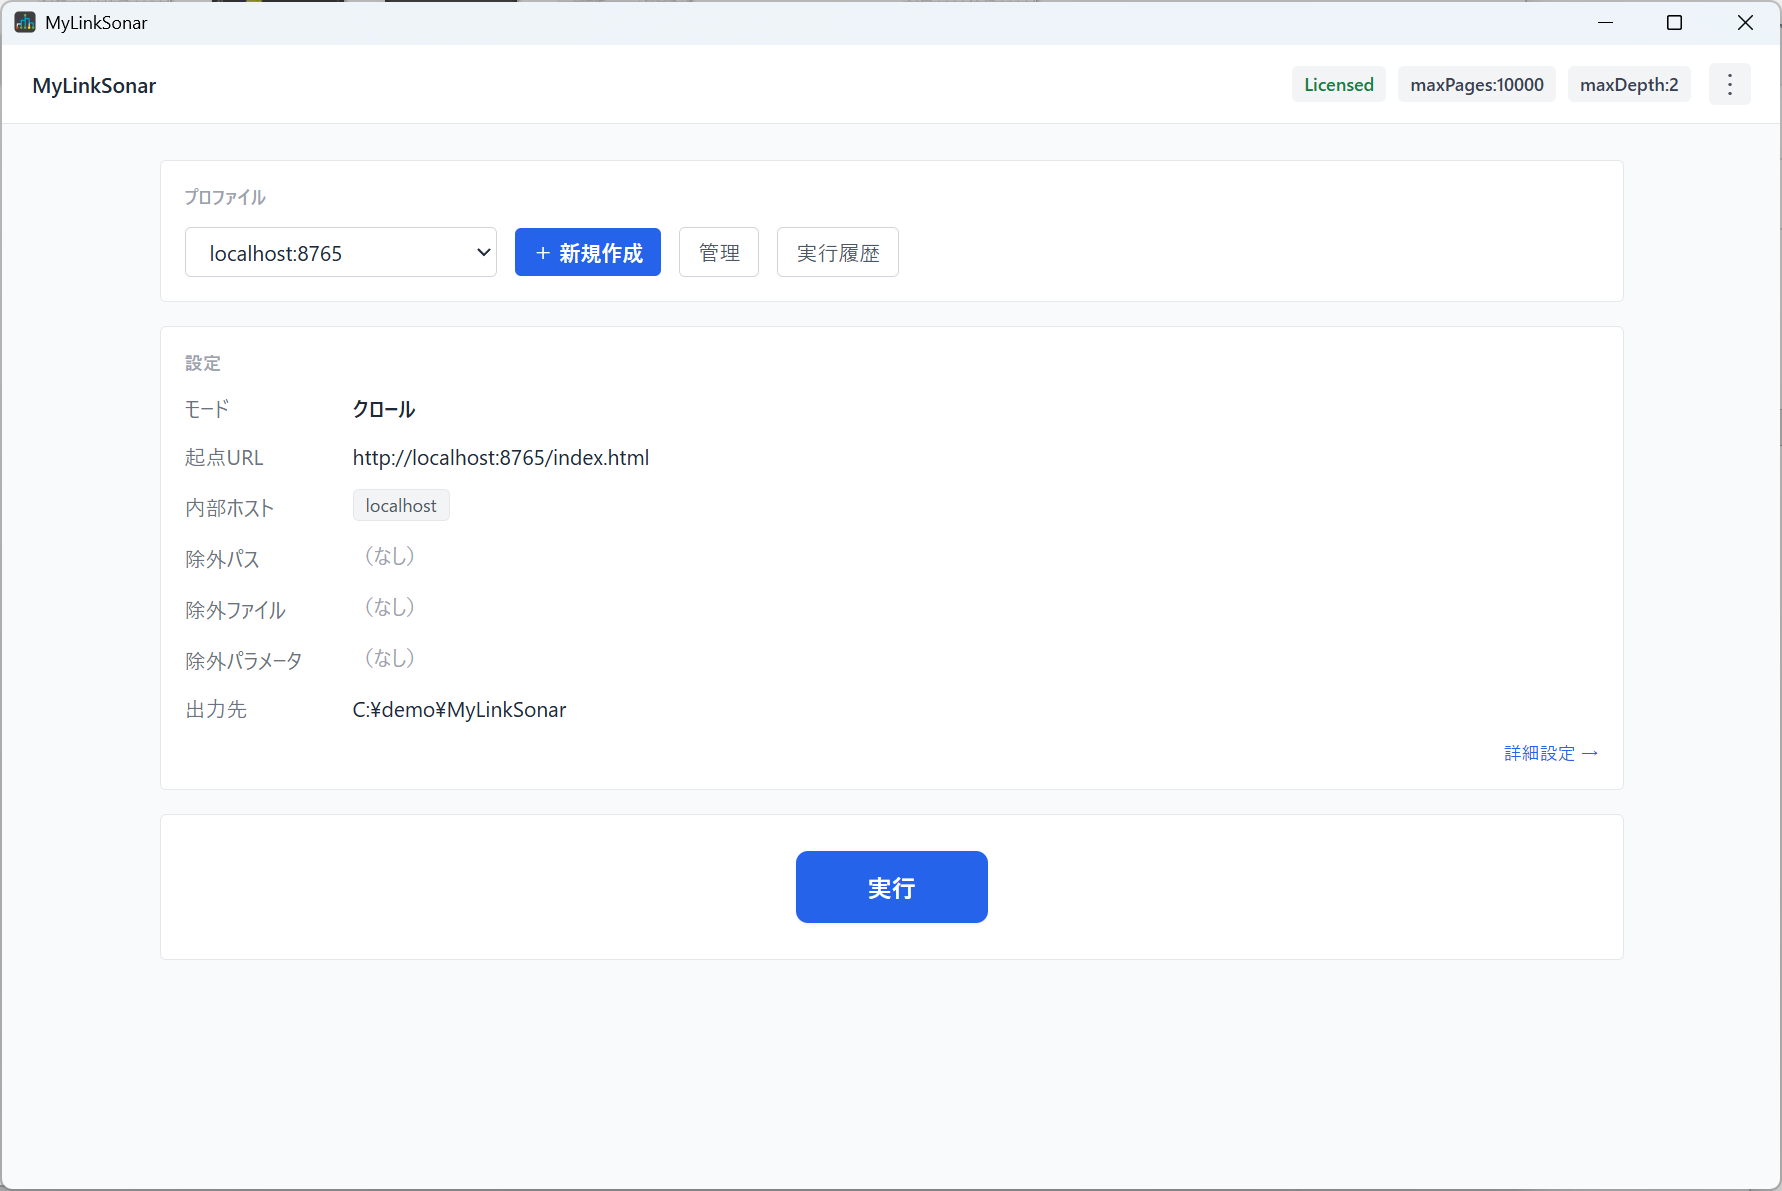1782x1191 pixels.
Task: Create a new profile with 新規作成
Action: tap(588, 253)
